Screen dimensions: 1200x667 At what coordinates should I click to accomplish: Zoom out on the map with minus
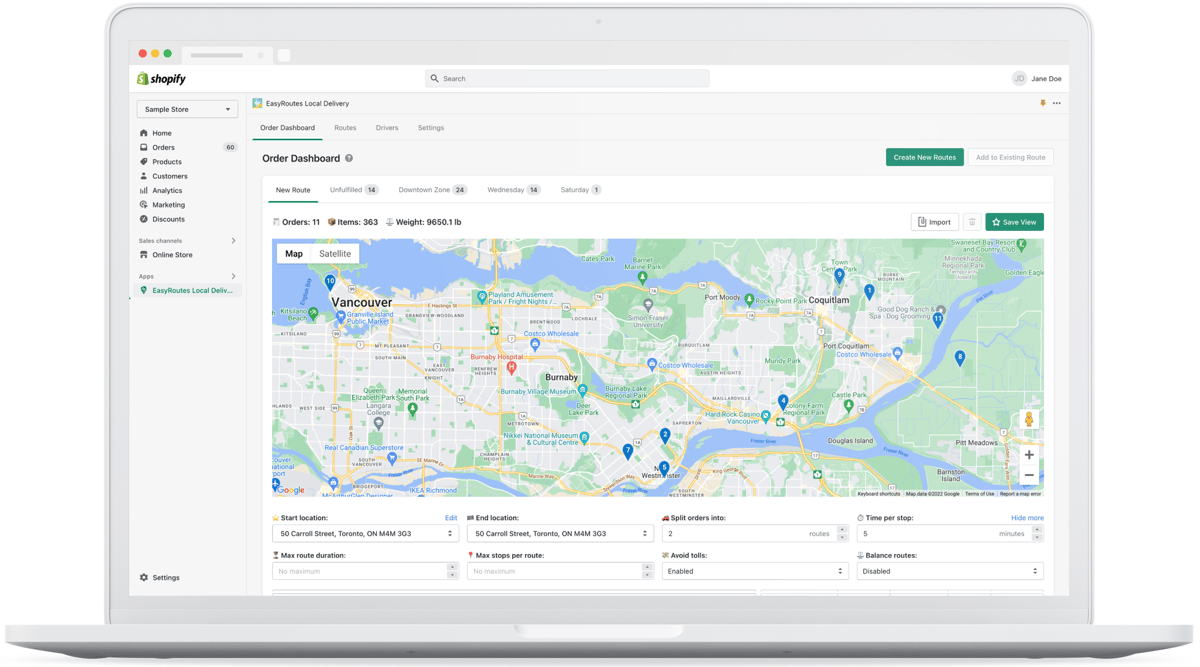[1029, 476]
